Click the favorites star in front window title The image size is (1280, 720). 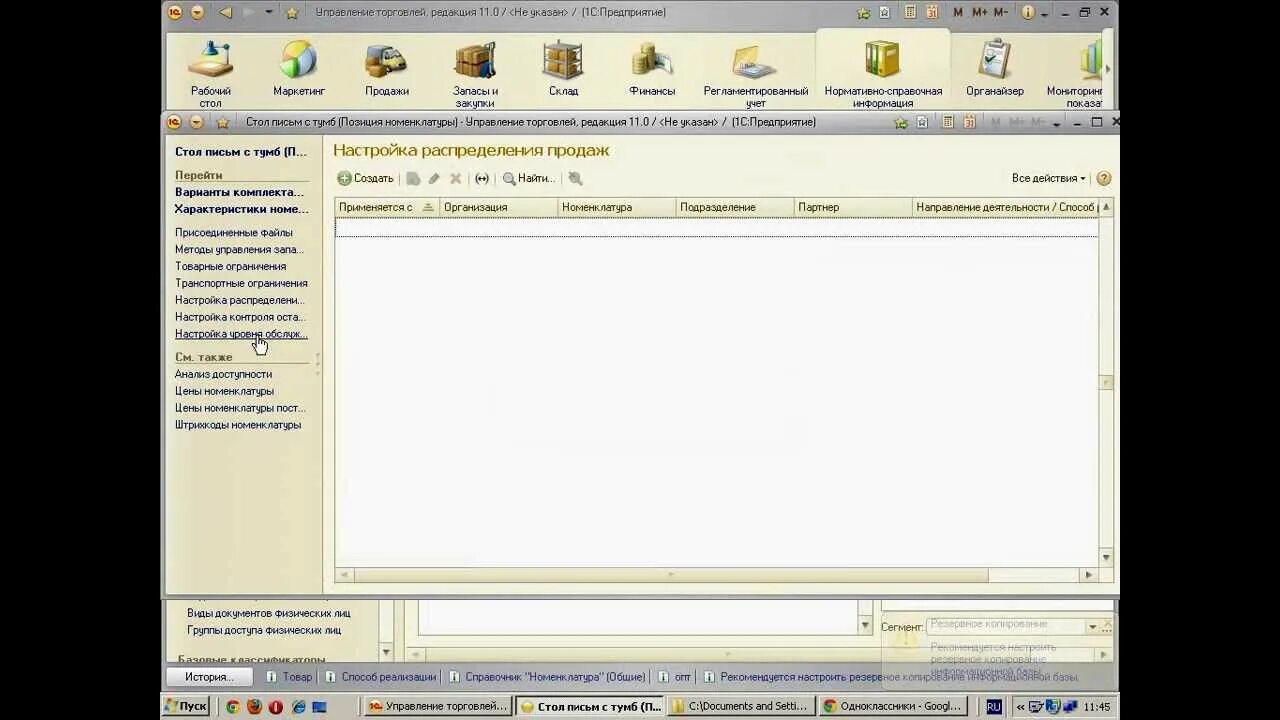223,122
